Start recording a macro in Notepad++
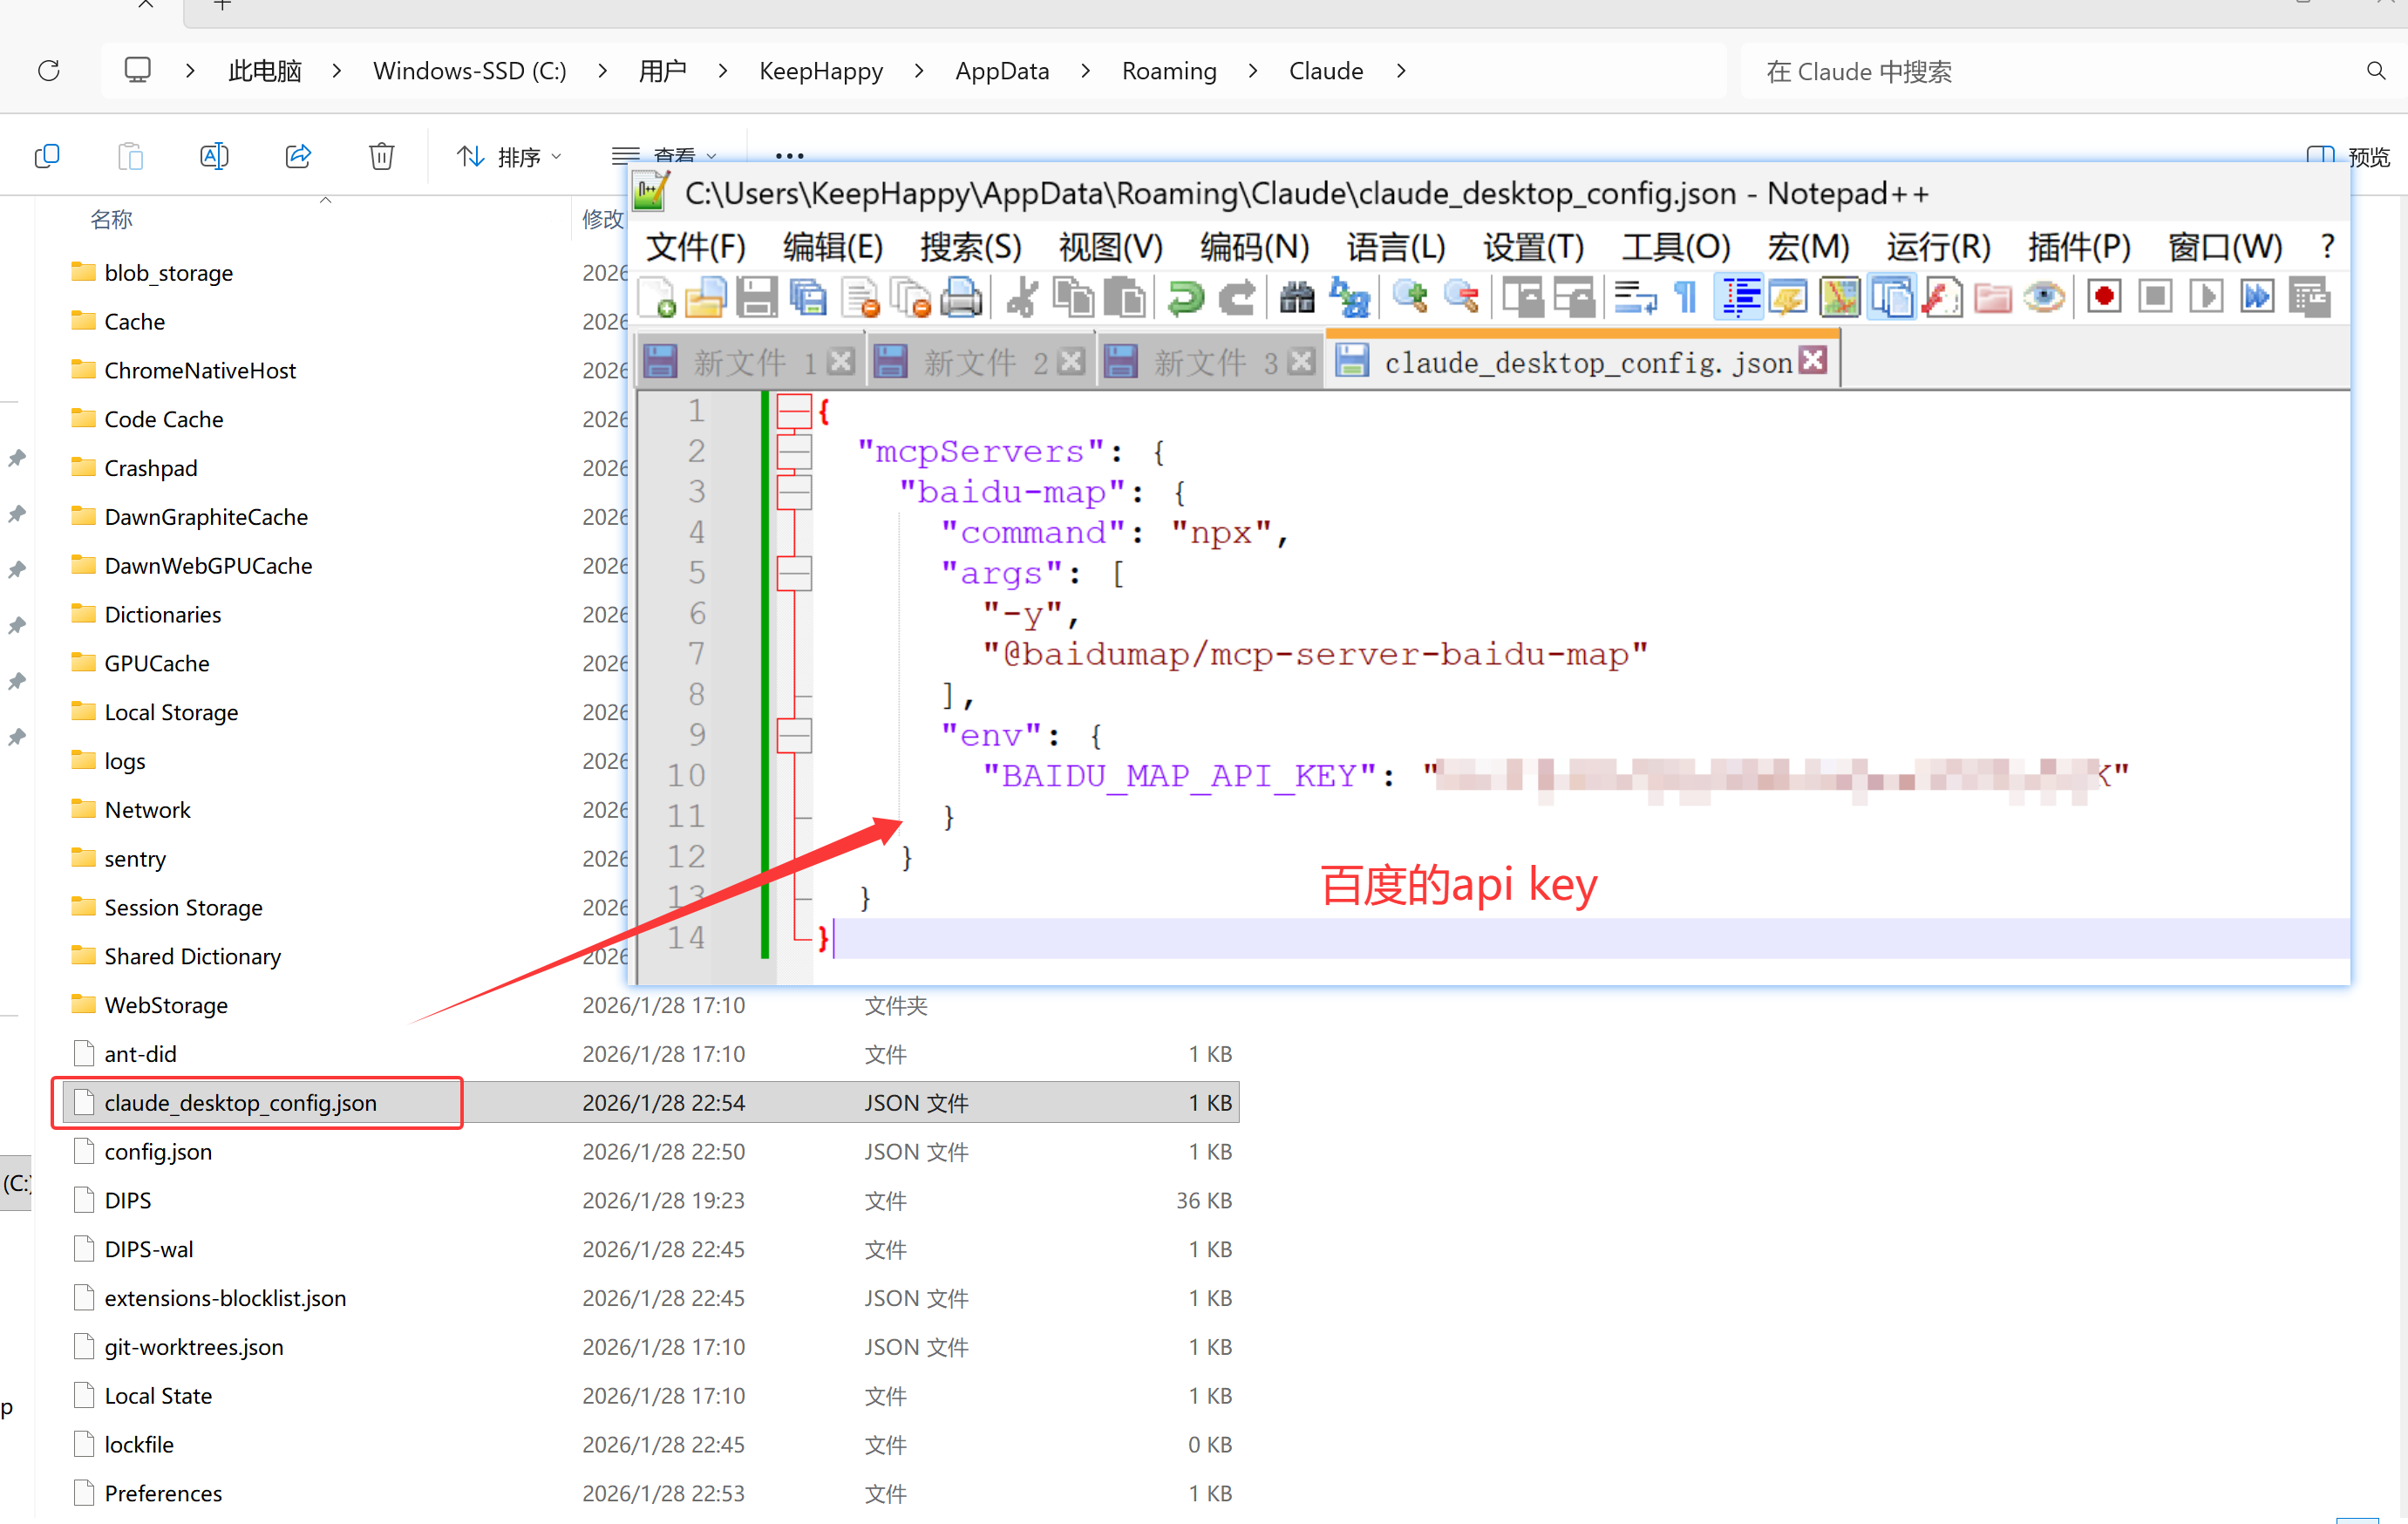 point(2103,296)
